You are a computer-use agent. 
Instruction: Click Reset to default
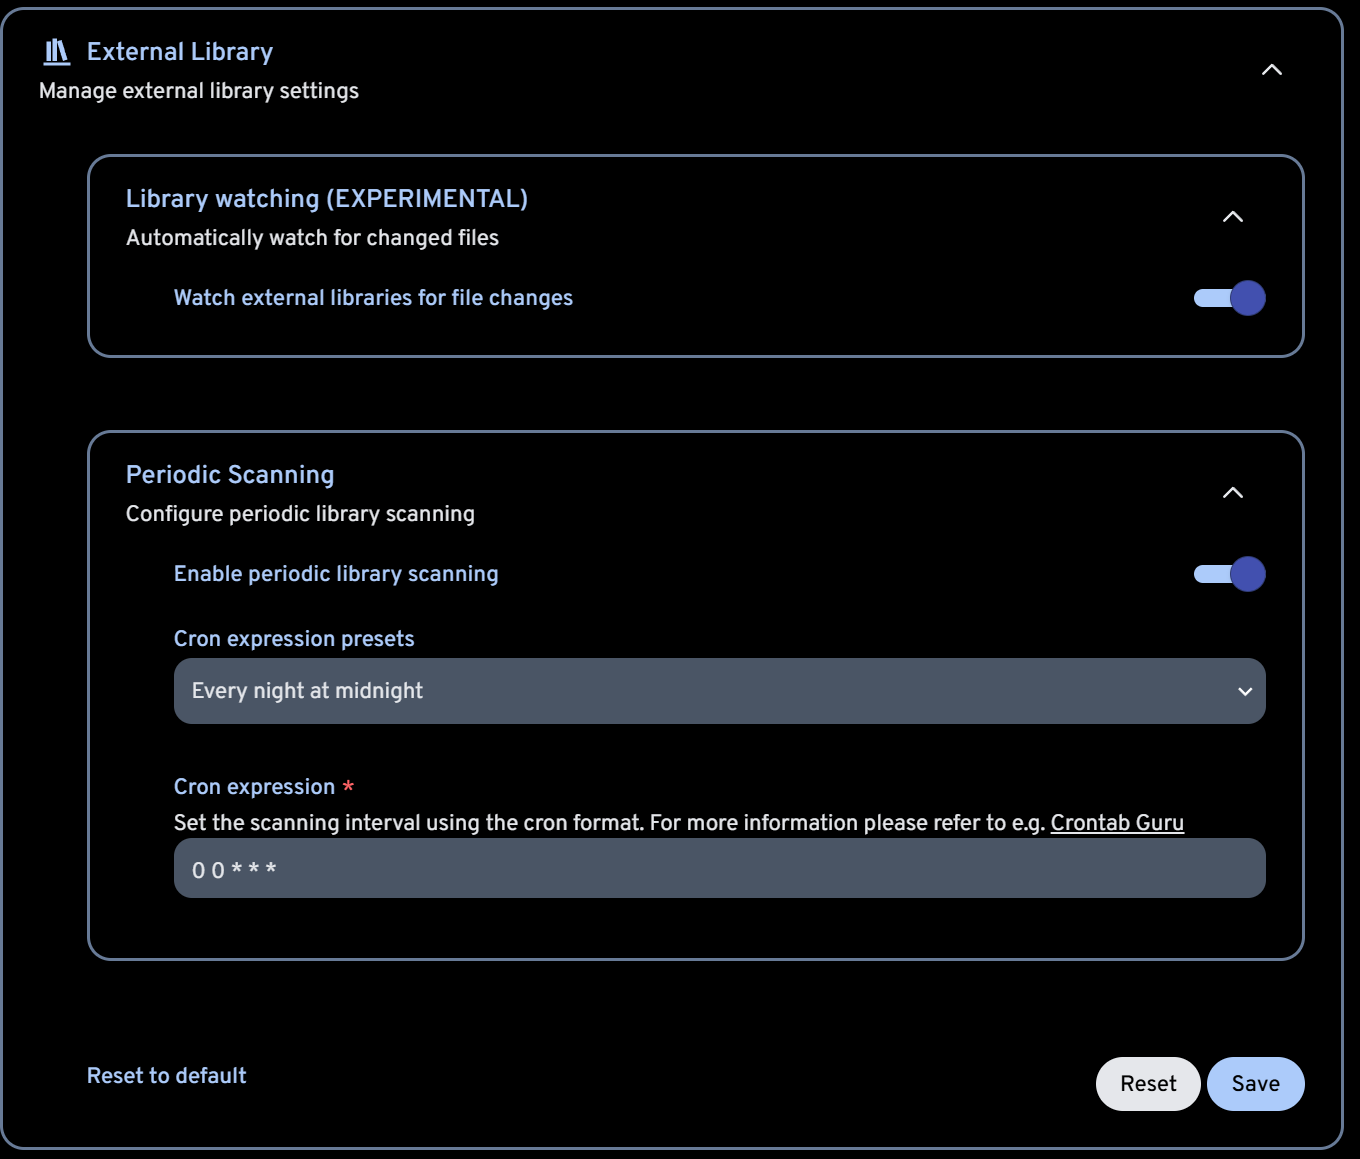pyautogui.click(x=166, y=1076)
